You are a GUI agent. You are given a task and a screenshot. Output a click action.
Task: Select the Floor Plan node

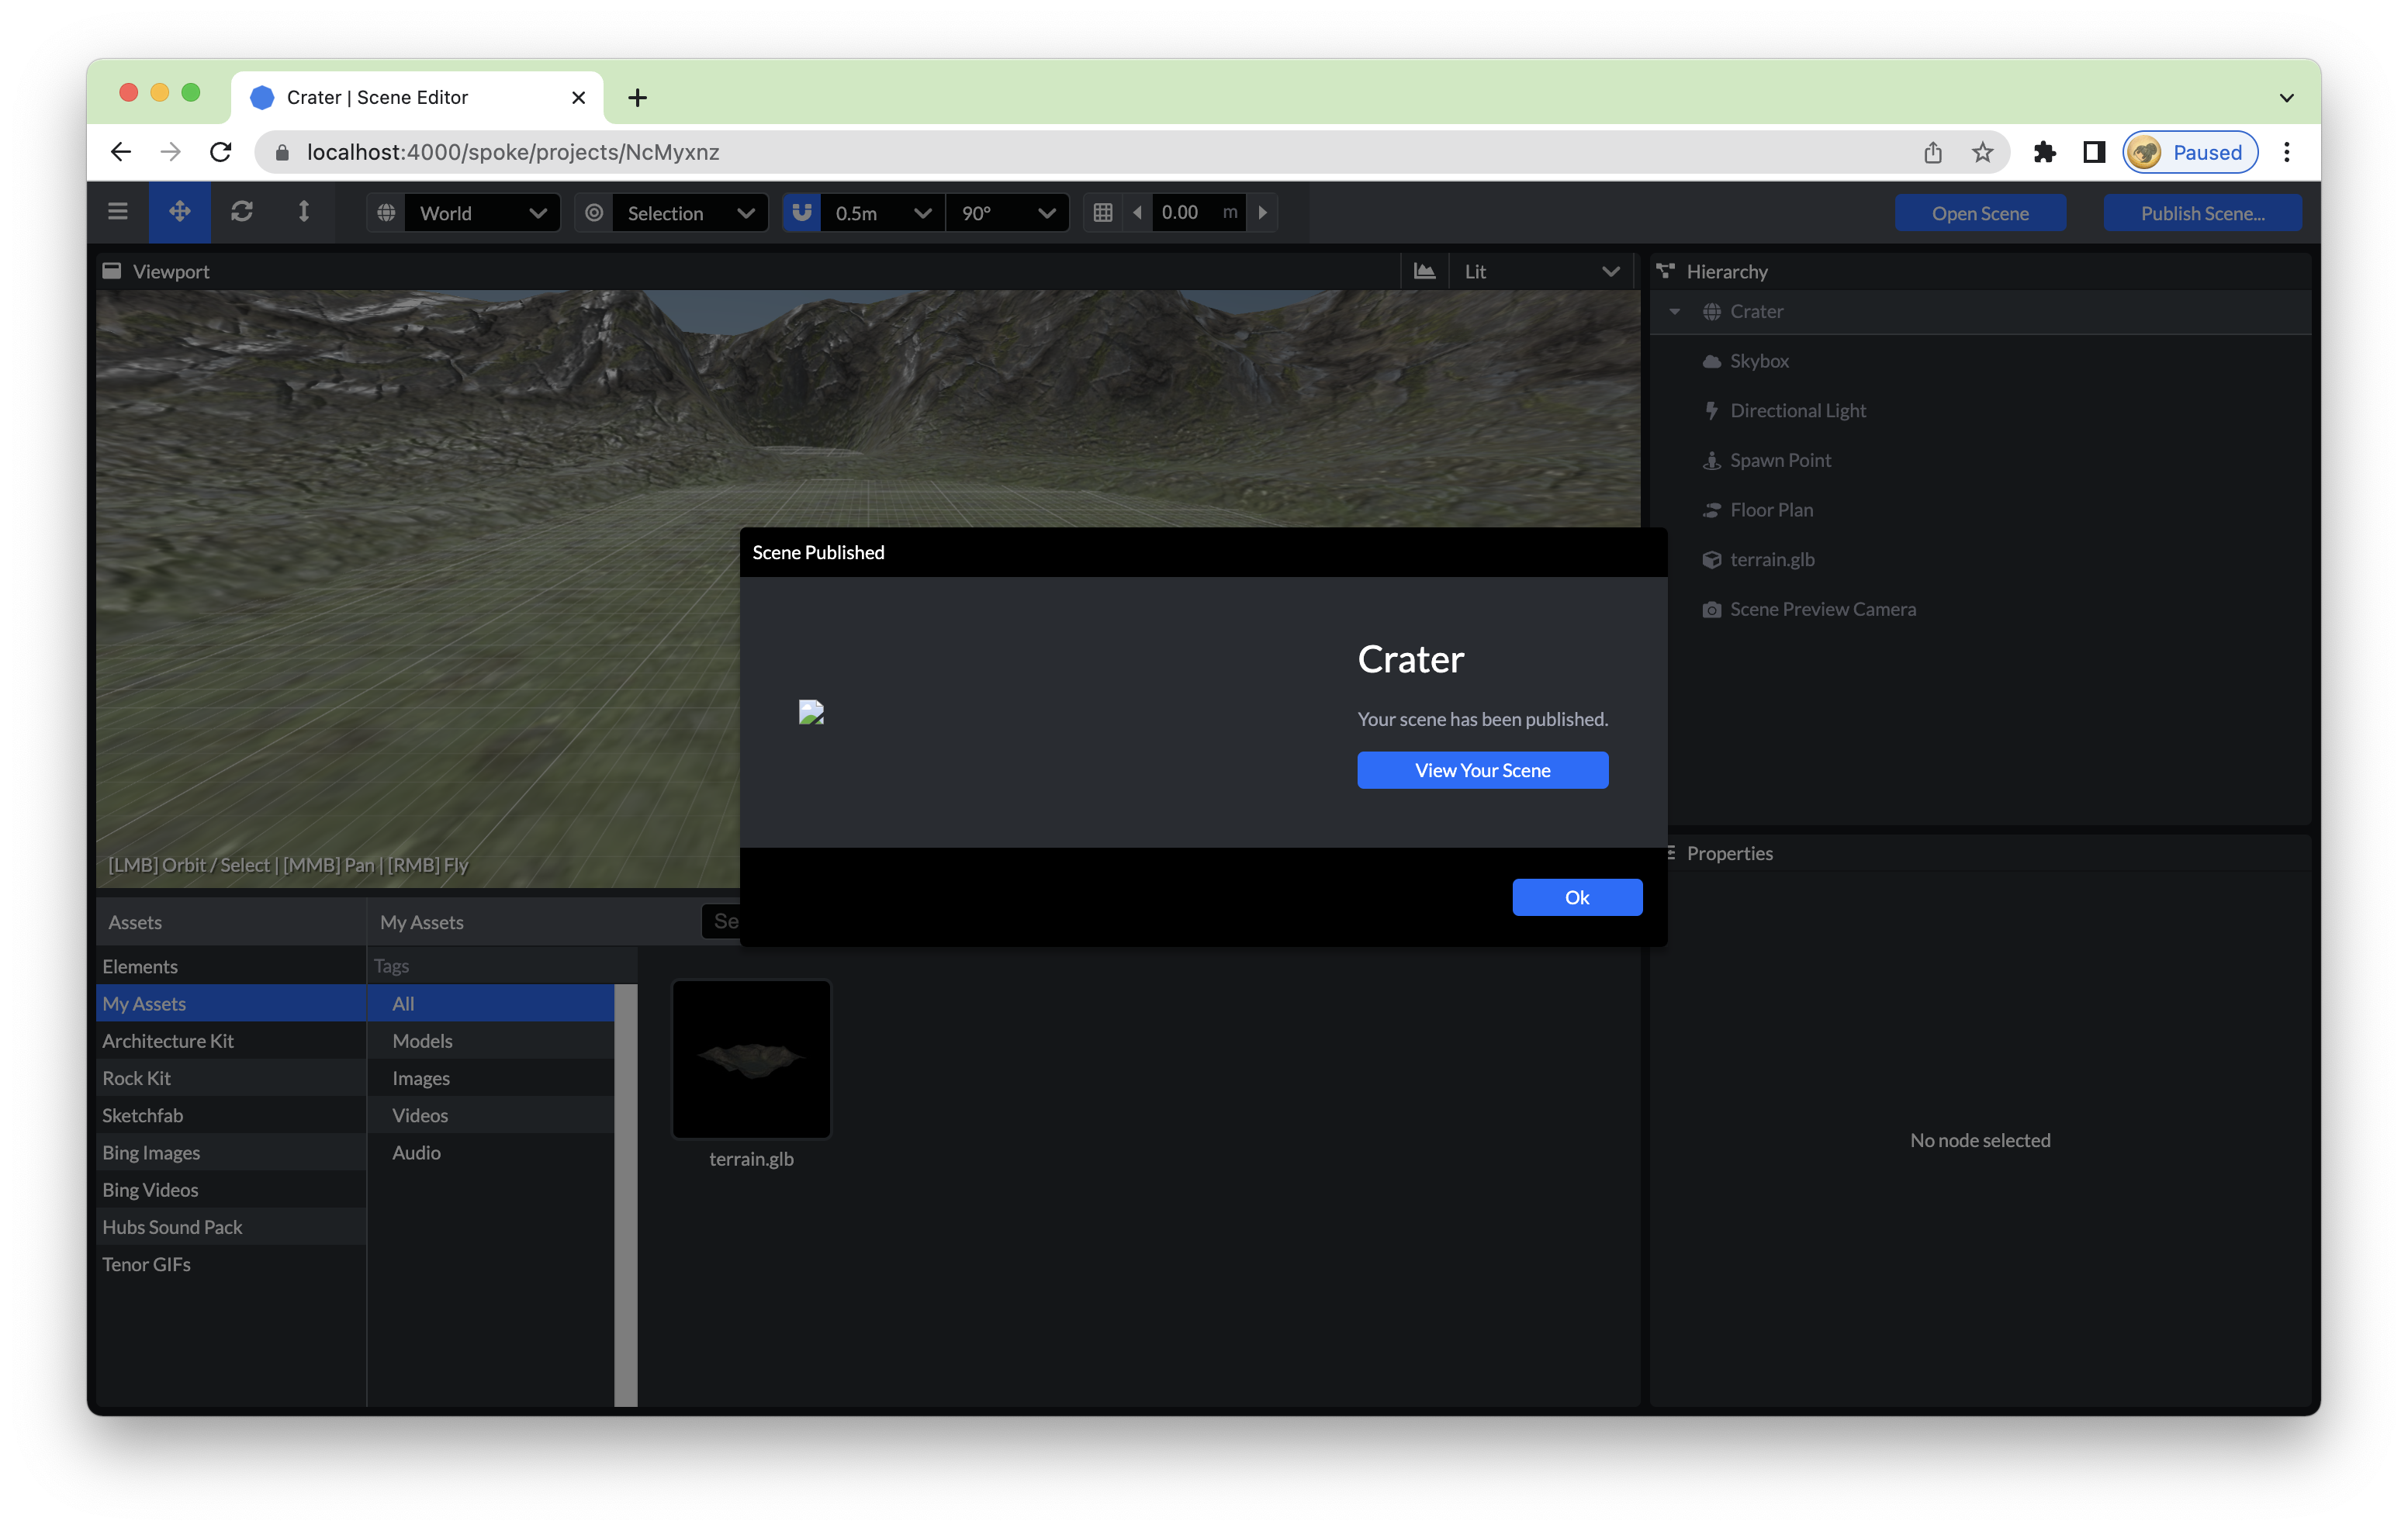tap(1980, 510)
